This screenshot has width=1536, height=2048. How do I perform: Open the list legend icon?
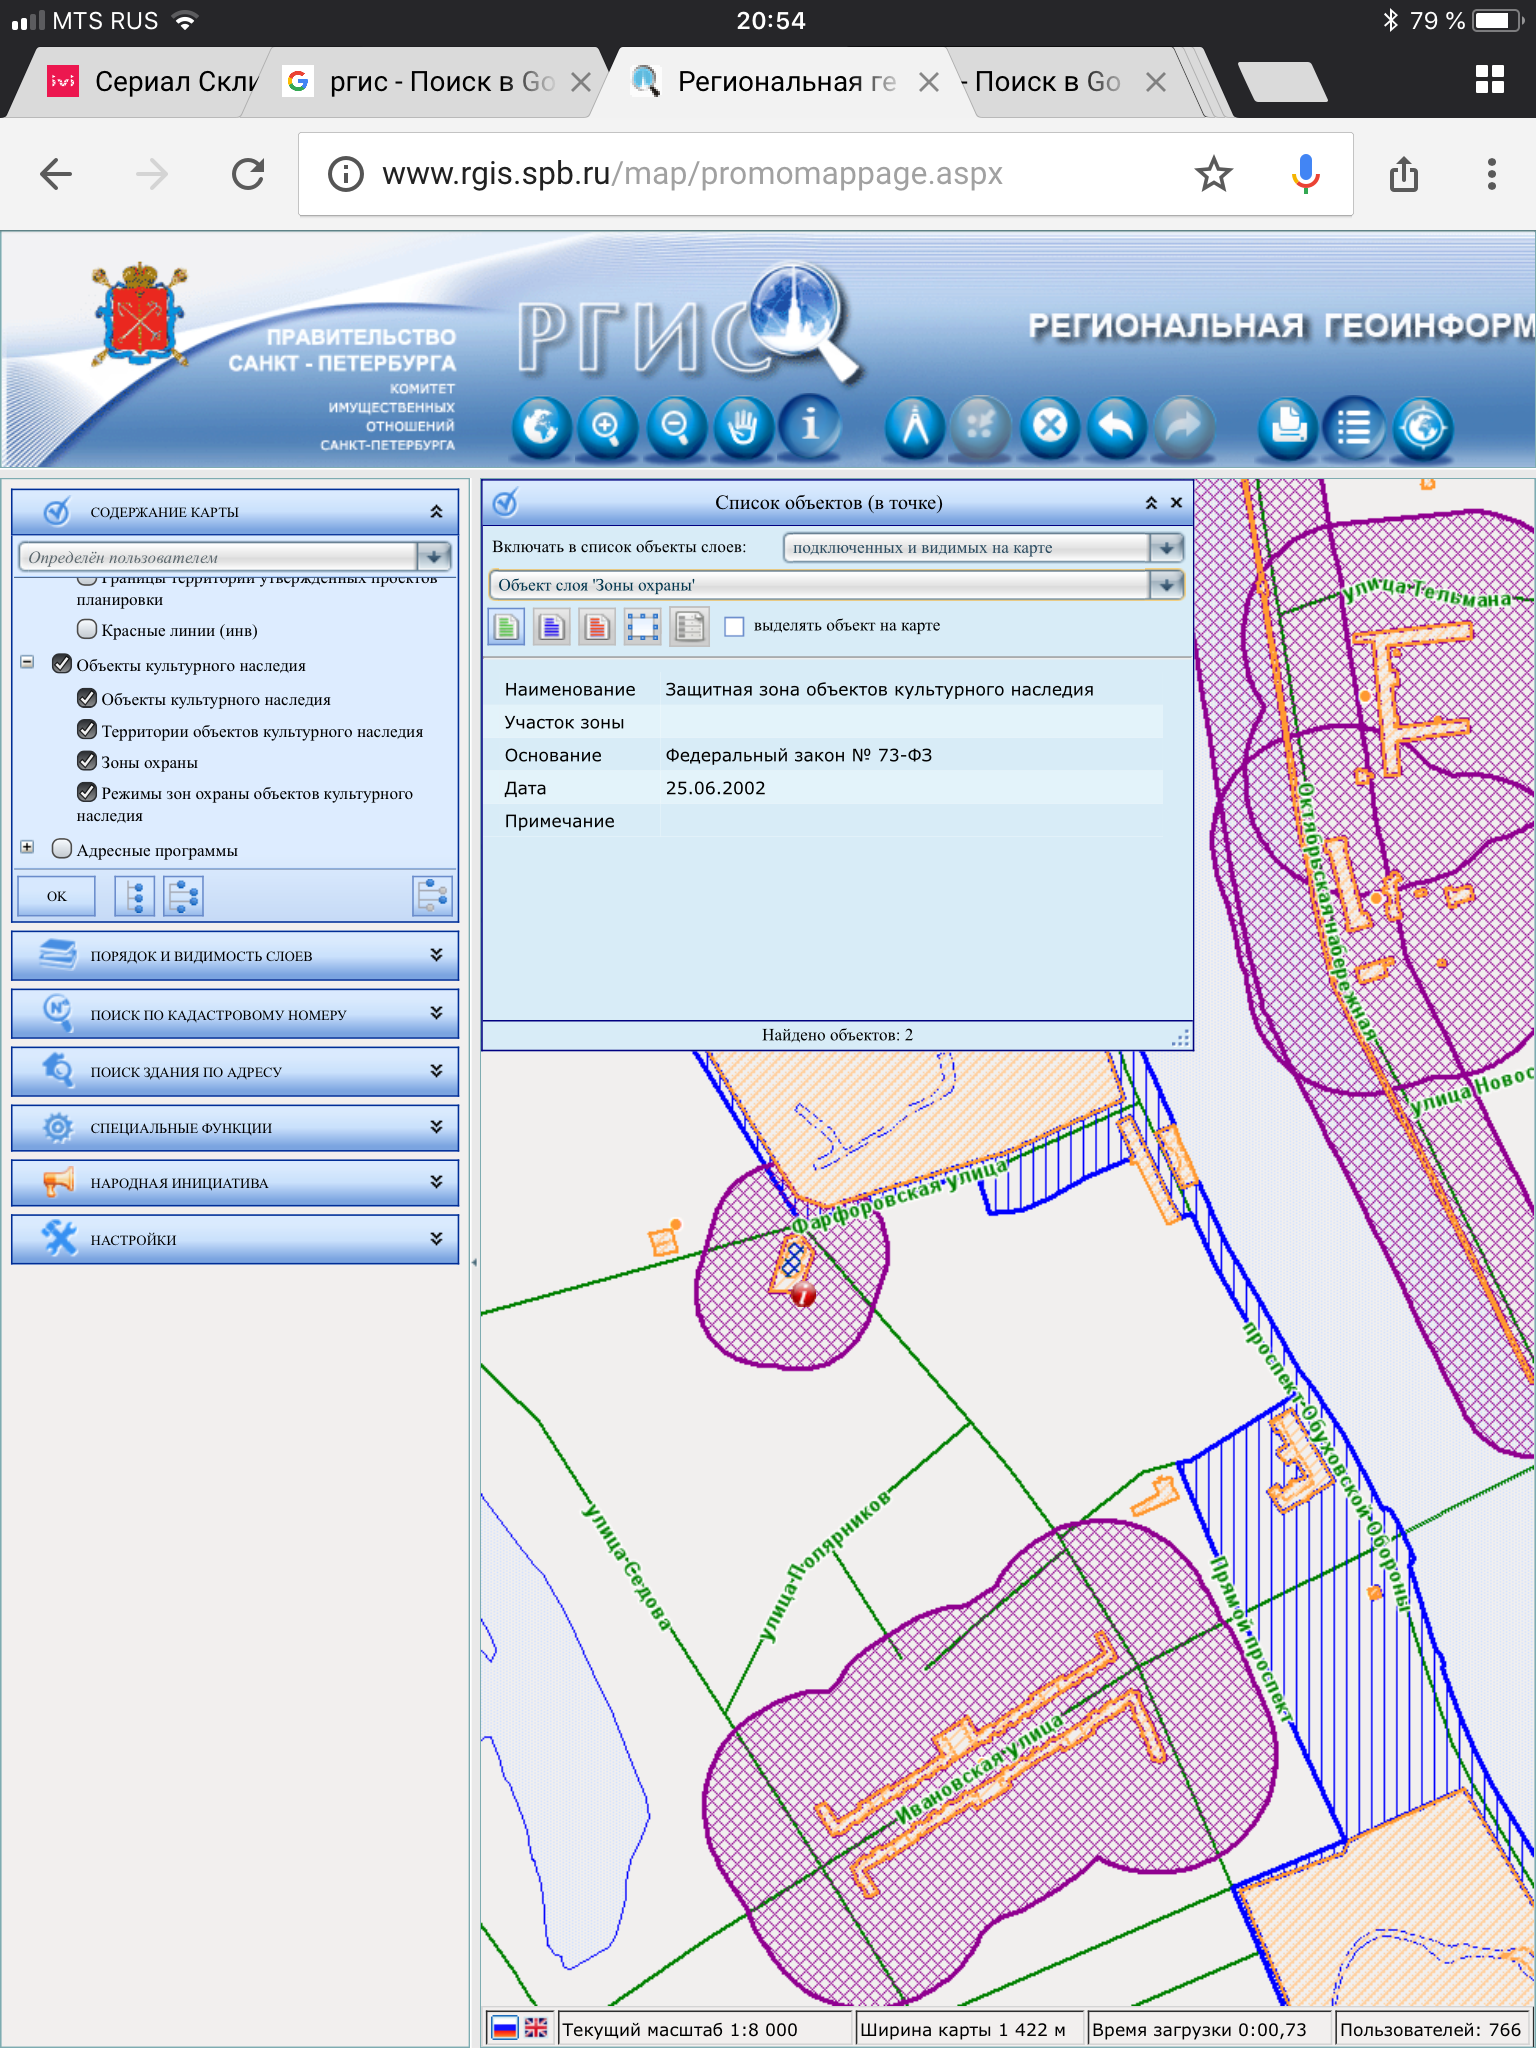coord(1354,427)
